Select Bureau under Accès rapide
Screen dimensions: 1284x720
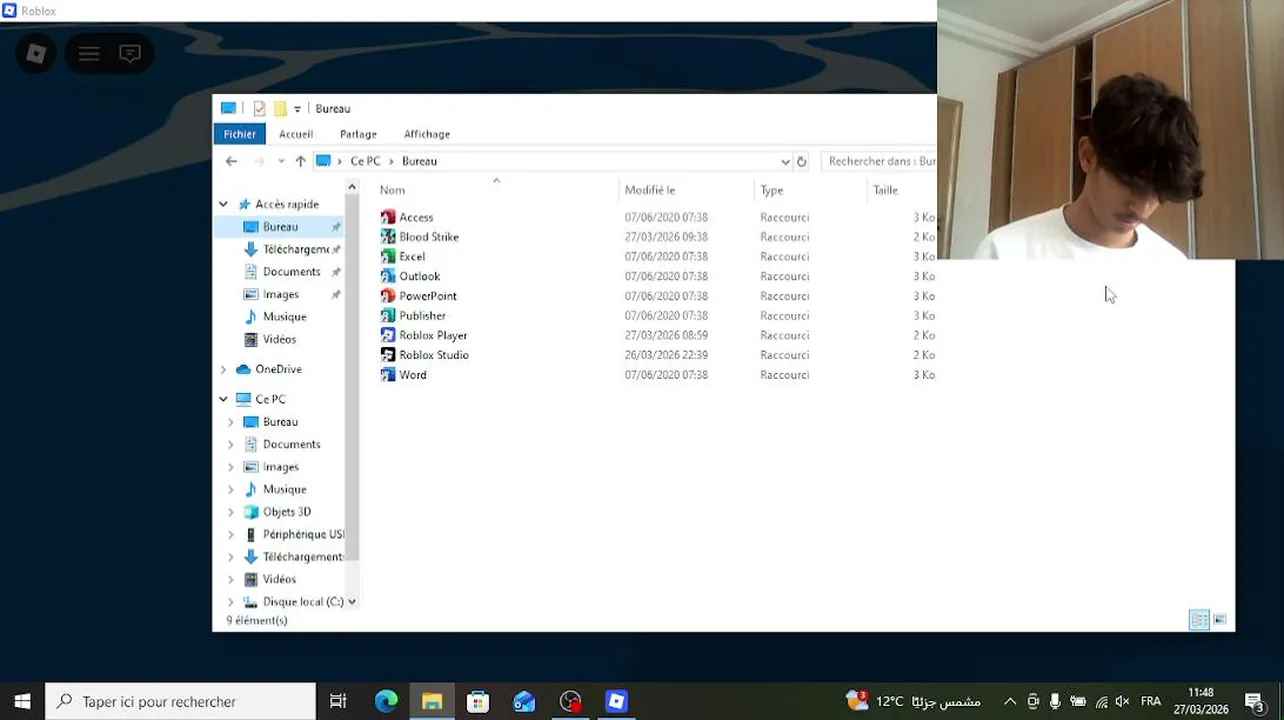pyautogui.click(x=280, y=227)
